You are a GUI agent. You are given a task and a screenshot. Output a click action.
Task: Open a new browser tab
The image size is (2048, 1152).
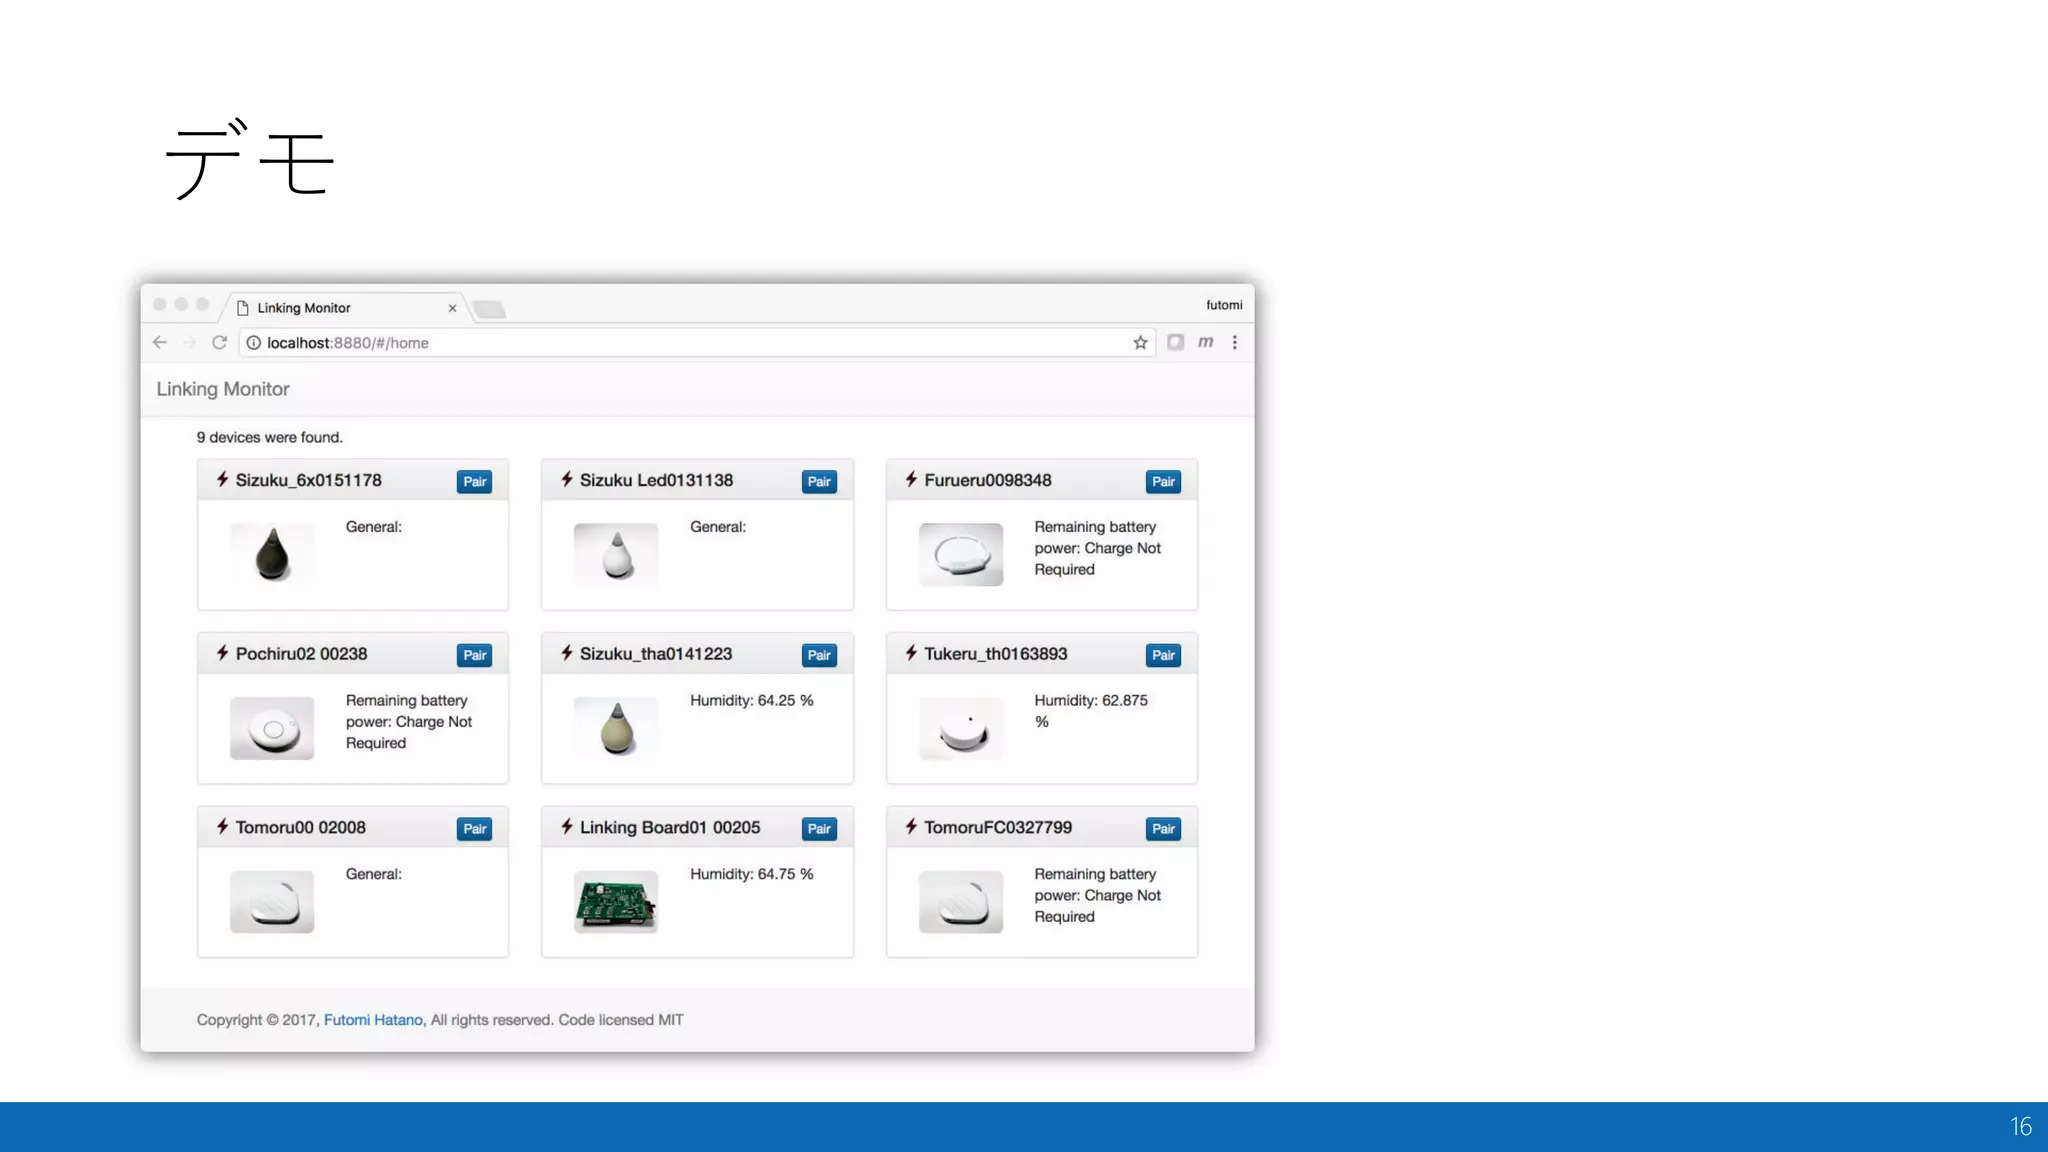pyautogui.click(x=489, y=309)
